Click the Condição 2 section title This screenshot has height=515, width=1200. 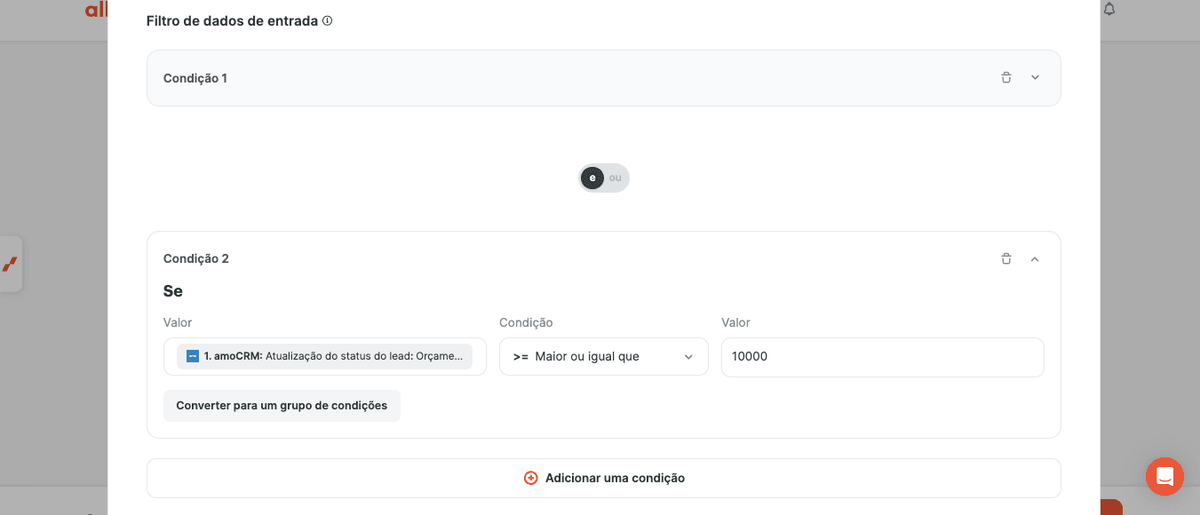(196, 259)
